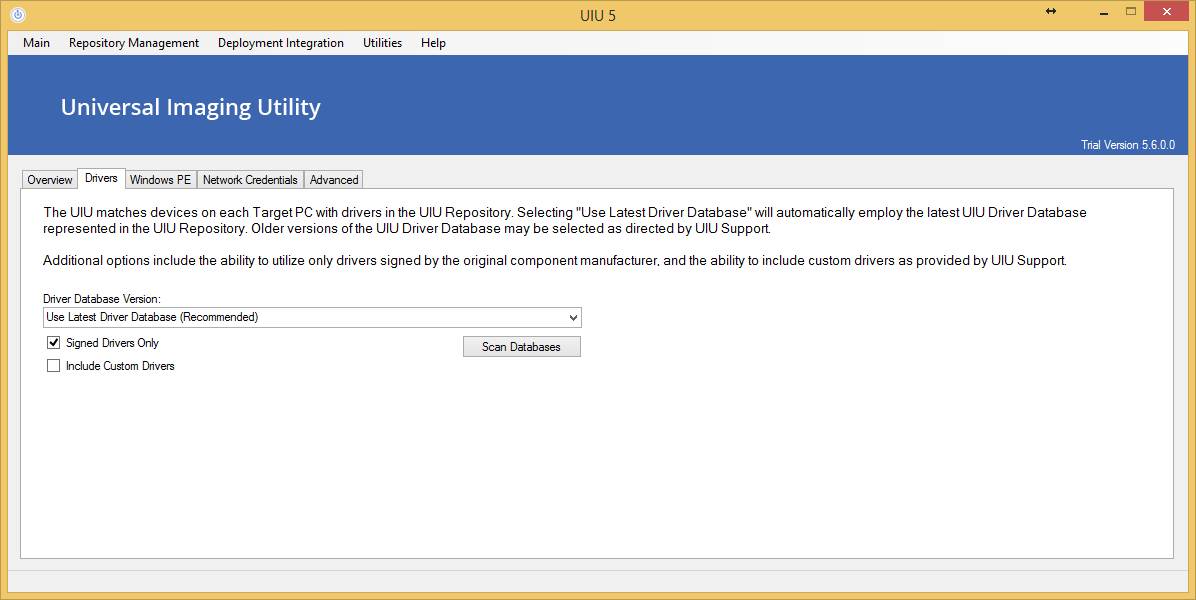Open the Main menu
The image size is (1196, 600).
(x=36, y=43)
